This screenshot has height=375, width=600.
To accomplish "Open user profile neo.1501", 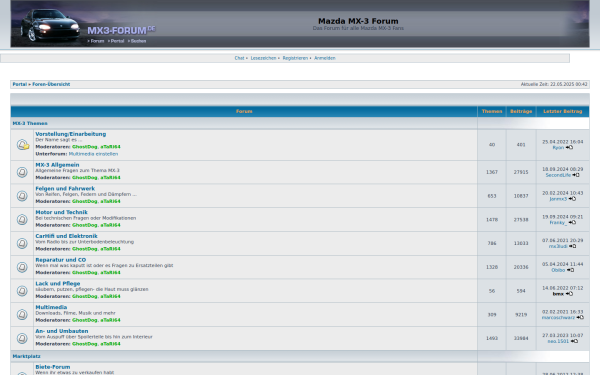I will pos(558,341).
